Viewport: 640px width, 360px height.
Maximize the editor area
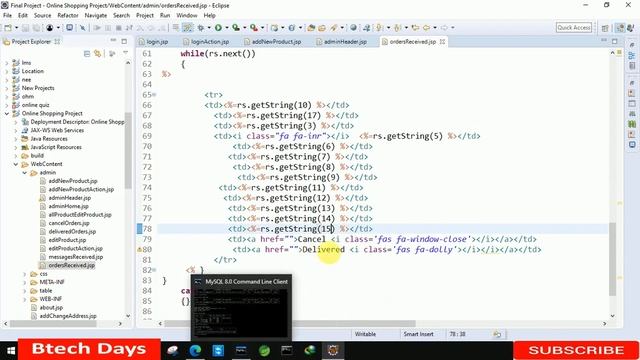[615, 41]
